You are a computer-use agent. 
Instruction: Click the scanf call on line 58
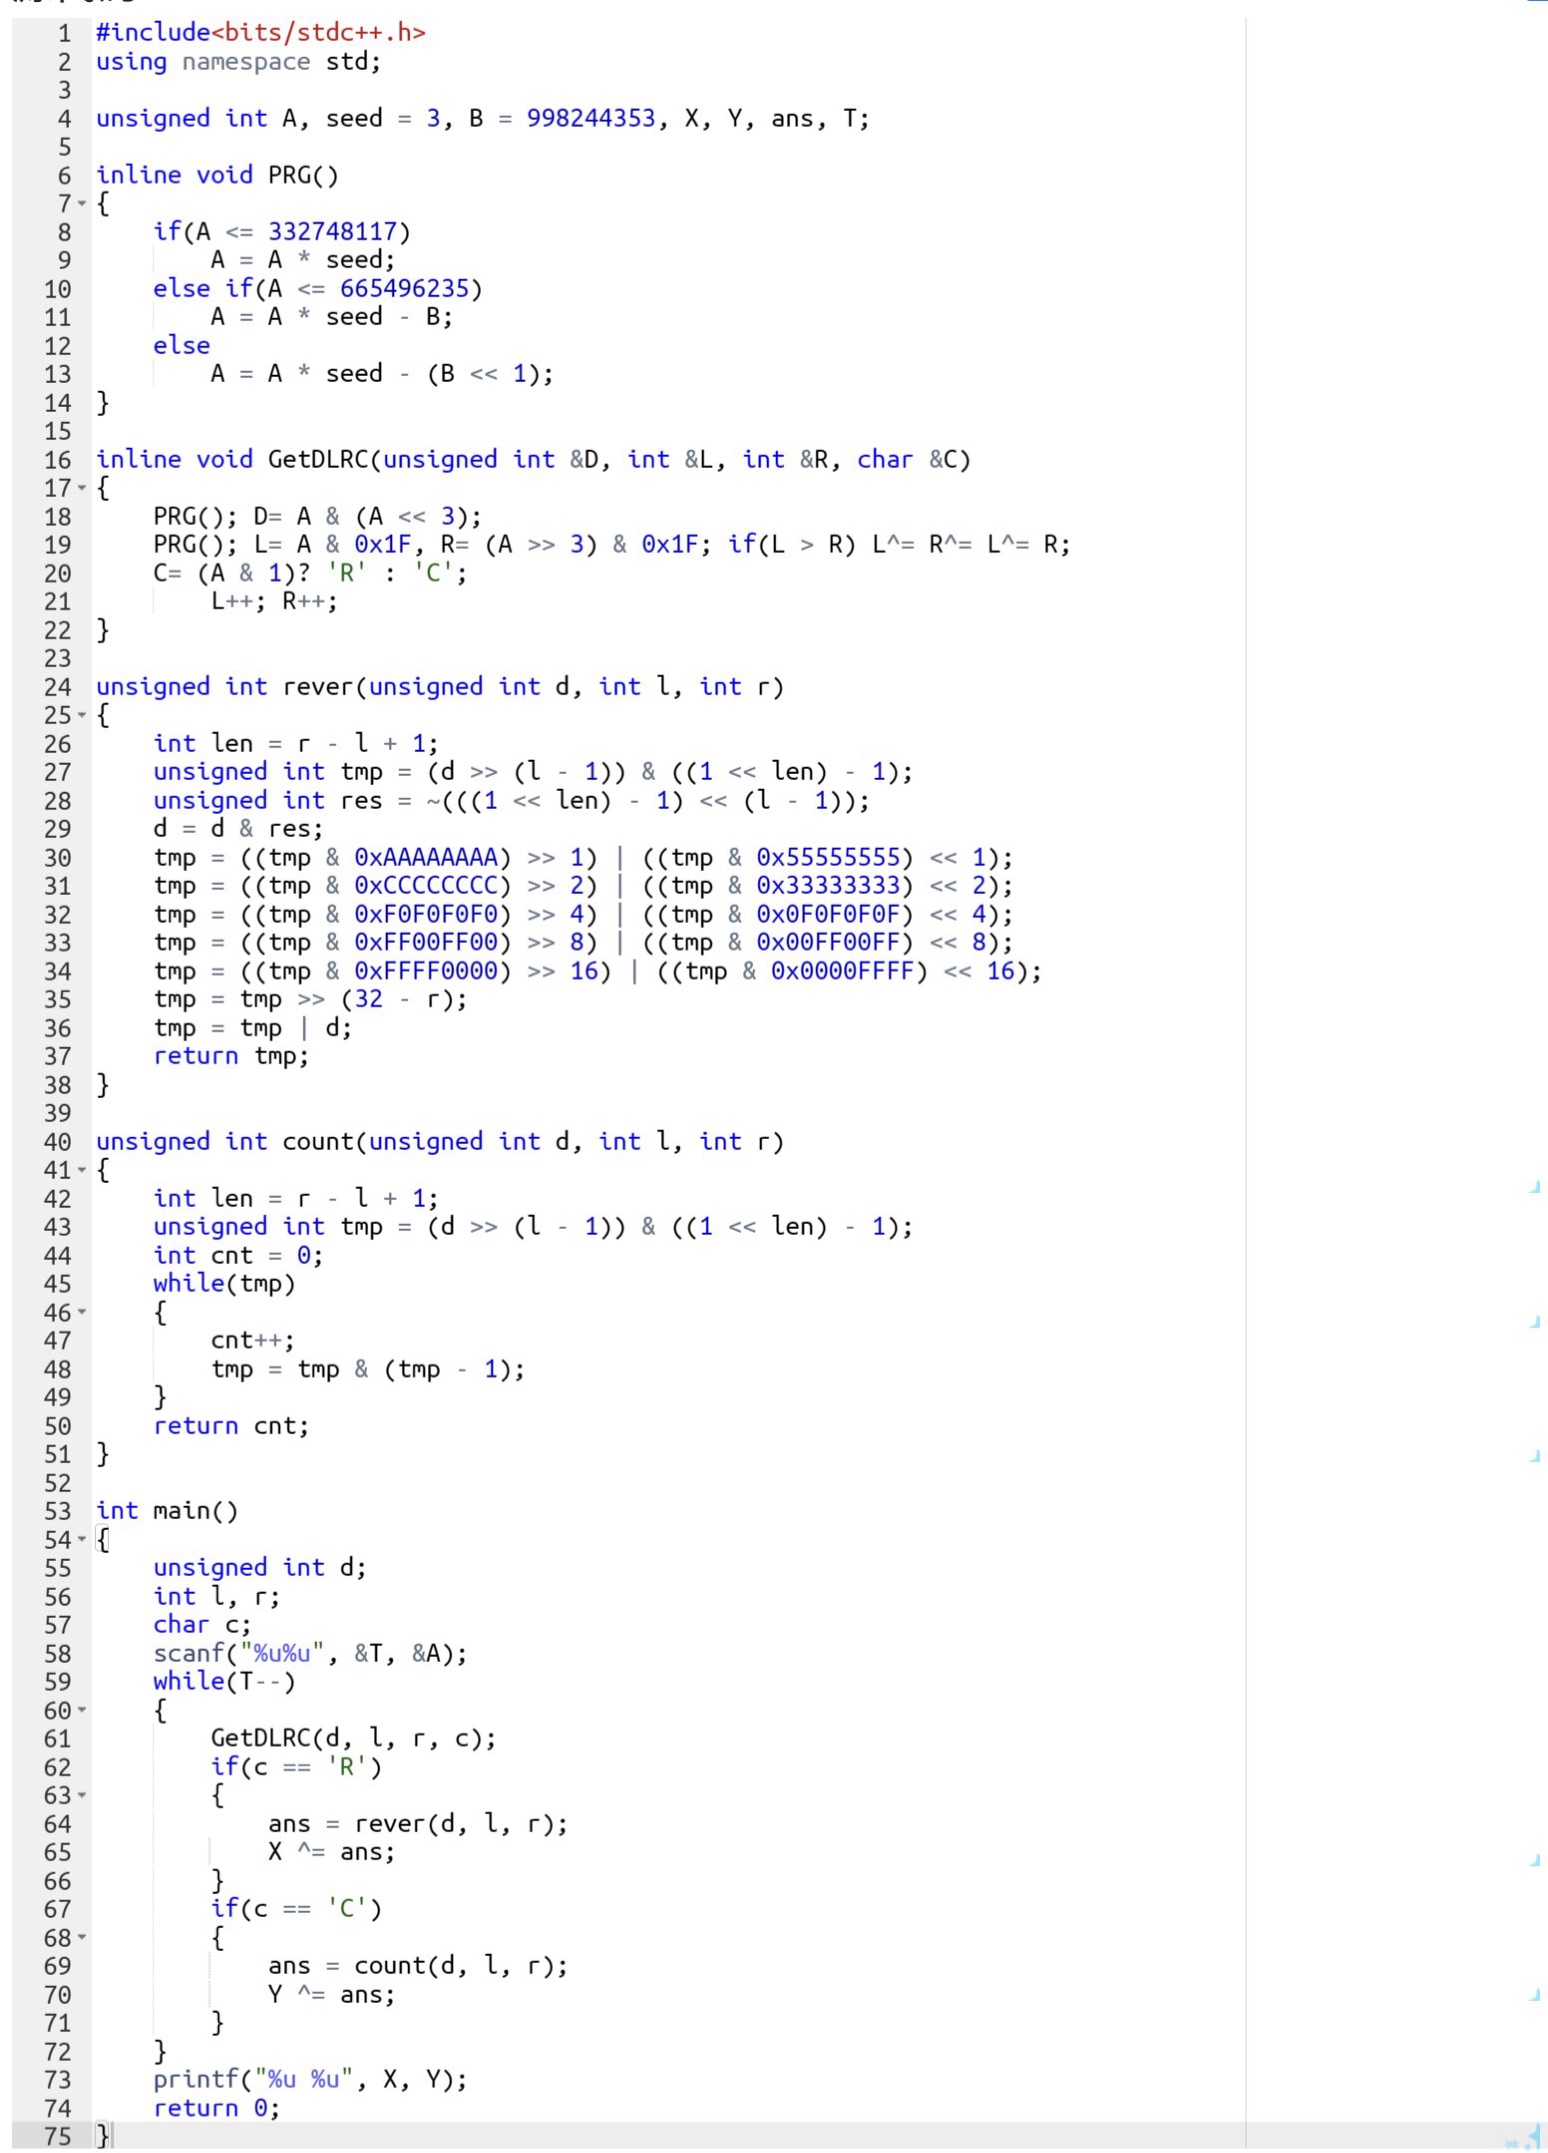click(x=190, y=1654)
